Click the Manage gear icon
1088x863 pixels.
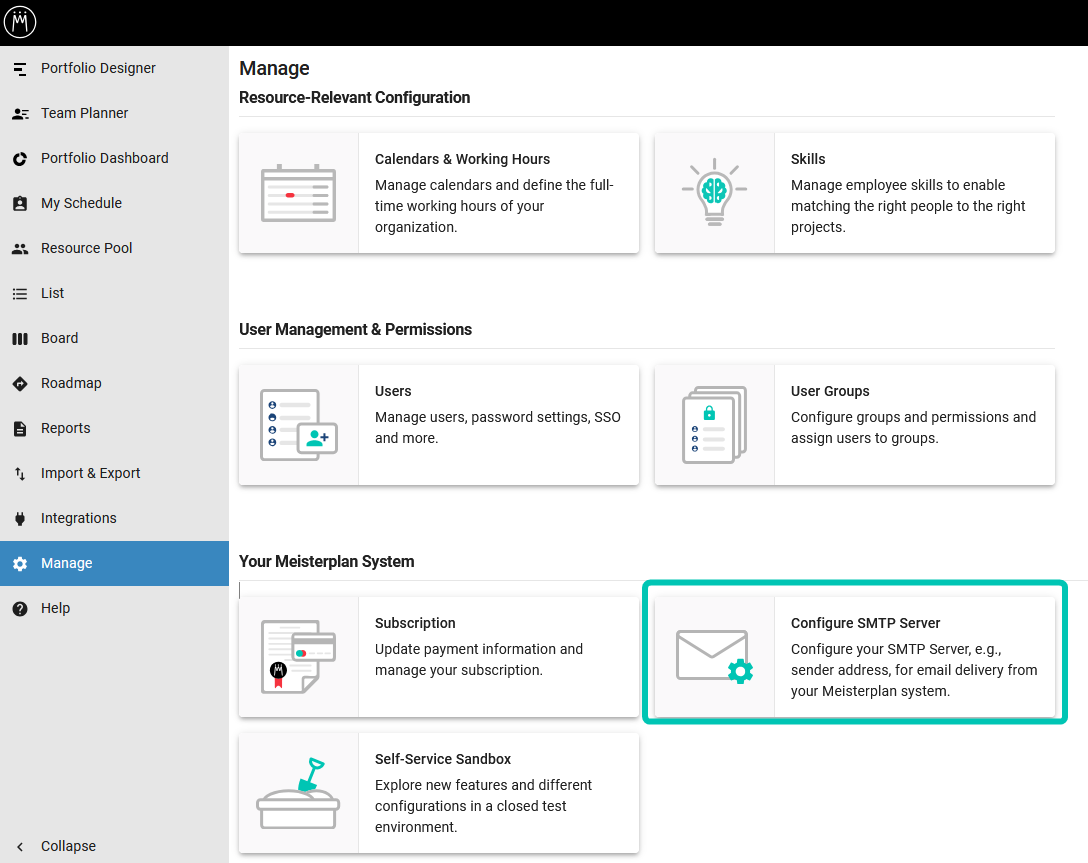20,563
